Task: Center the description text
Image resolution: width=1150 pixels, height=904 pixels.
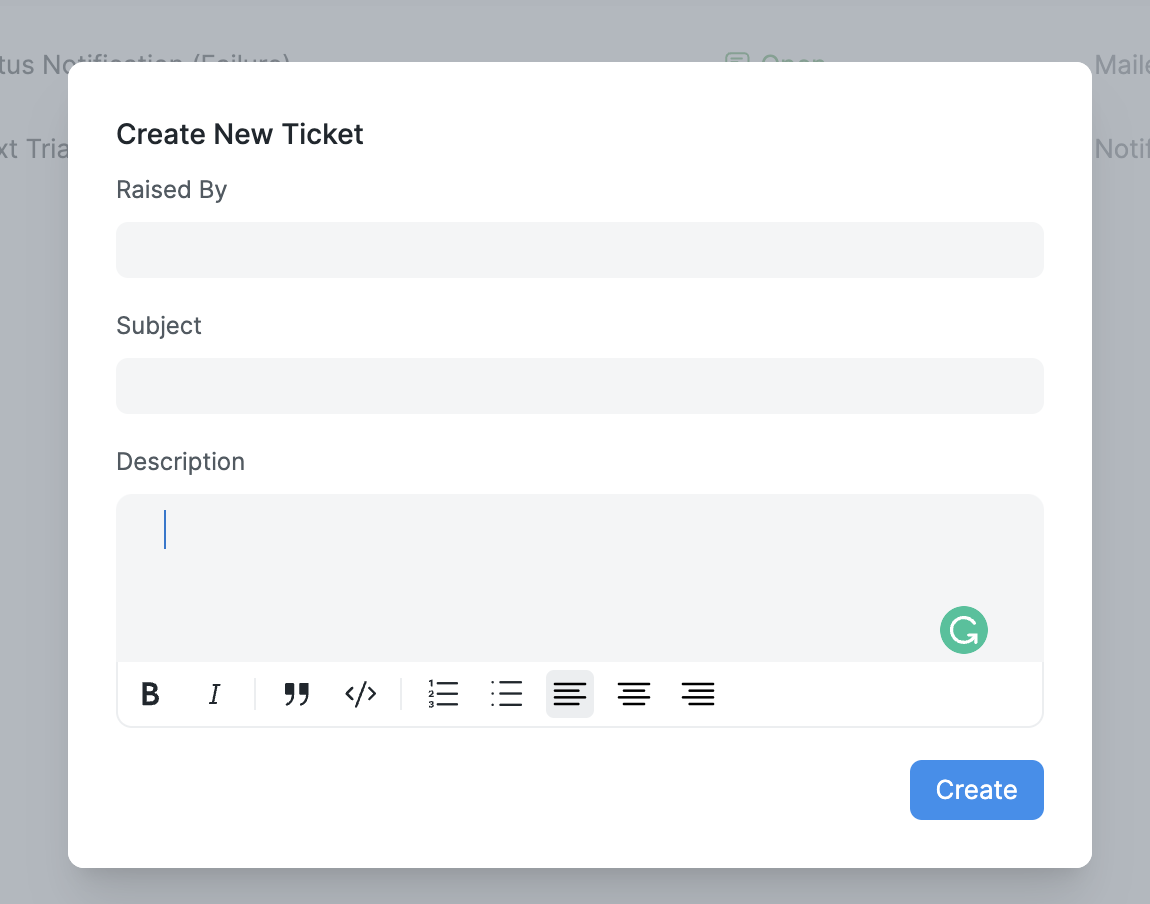Action: pyautogui.click(x=634, y=693)
